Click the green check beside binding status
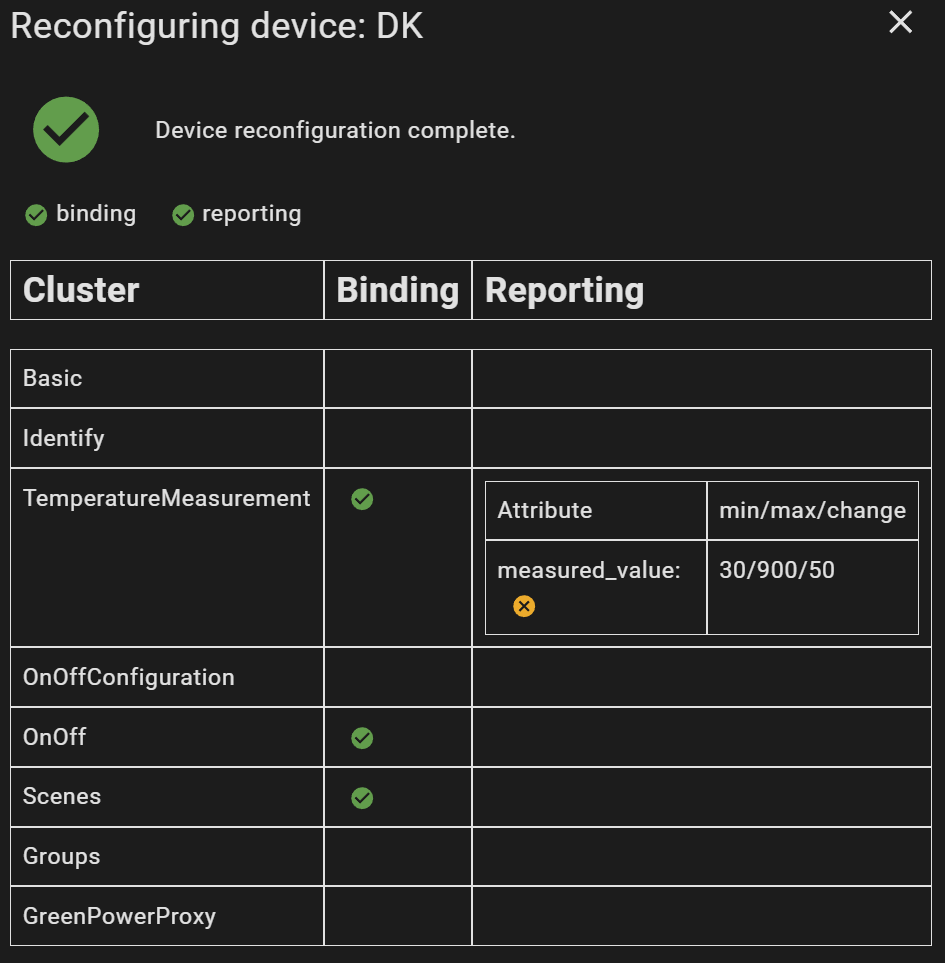 [36, 215]
